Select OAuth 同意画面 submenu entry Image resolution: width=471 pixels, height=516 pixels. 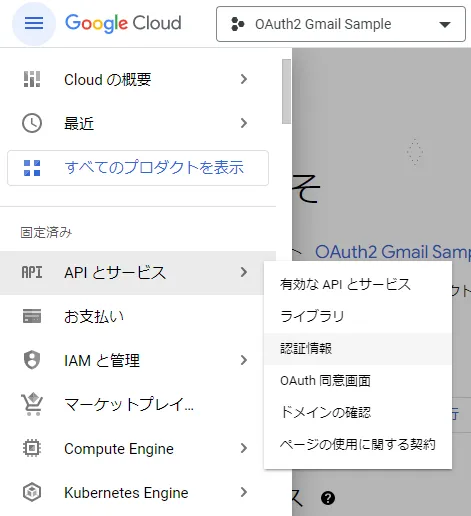[358, 380]
